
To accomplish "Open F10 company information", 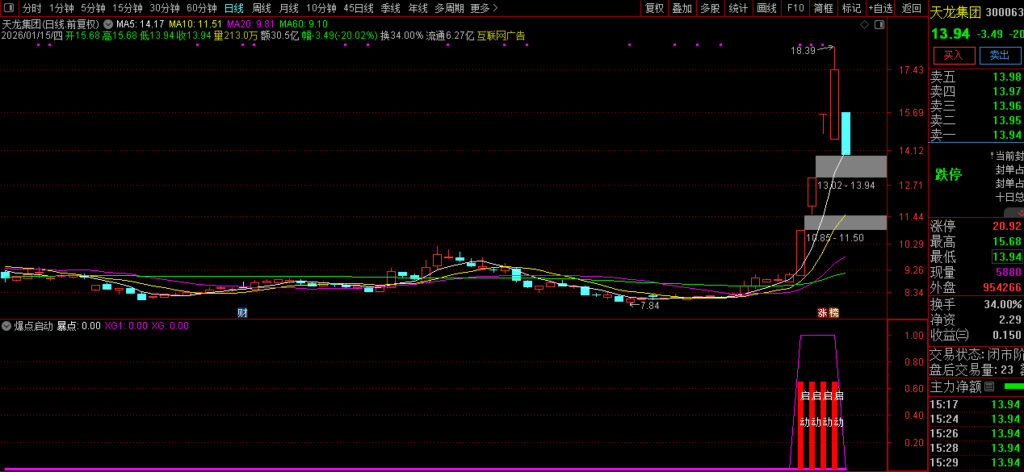I will (x=795, y=8).
